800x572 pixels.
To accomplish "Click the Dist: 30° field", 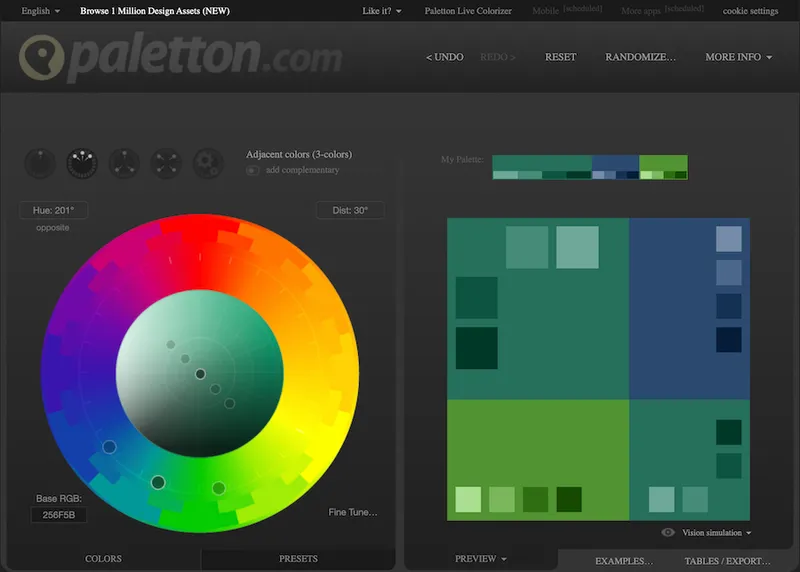I will (350, 210).
